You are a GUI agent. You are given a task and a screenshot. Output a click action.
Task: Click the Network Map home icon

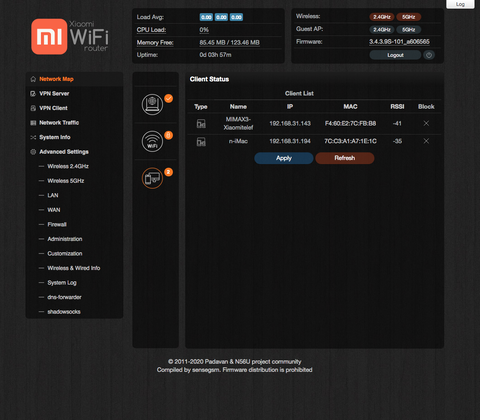(33, 79)
